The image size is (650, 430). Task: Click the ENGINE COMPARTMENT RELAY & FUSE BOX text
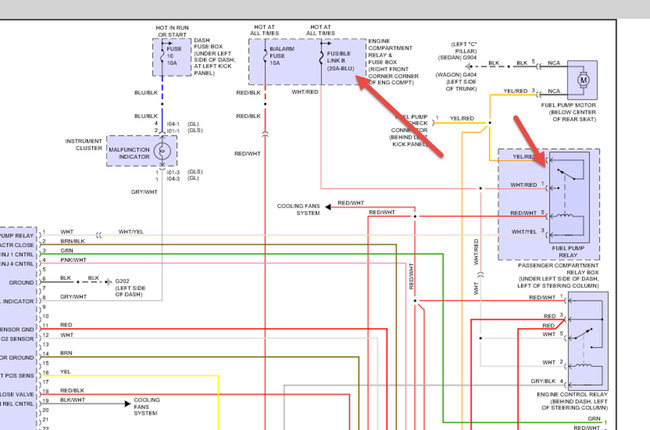393,62
